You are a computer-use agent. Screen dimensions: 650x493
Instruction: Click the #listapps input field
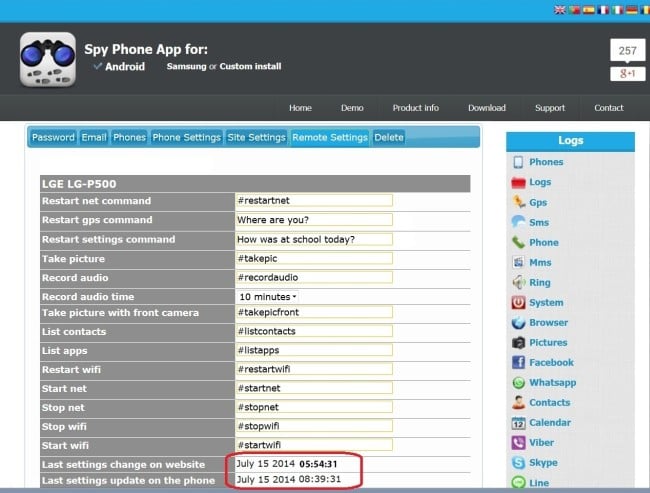314,350
